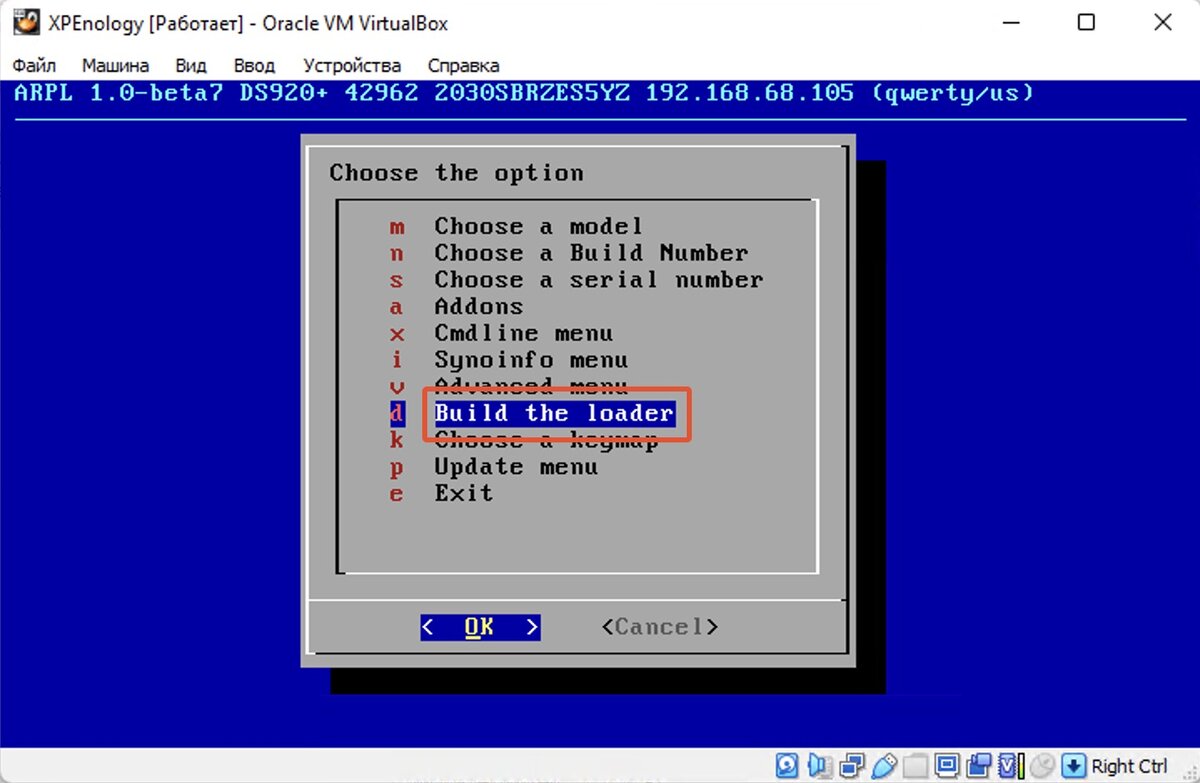Image resolution: width=1200 pixels, height=783 pixels.
Task: Maximize the VirtualBox window
Action: click(1086, 22)
